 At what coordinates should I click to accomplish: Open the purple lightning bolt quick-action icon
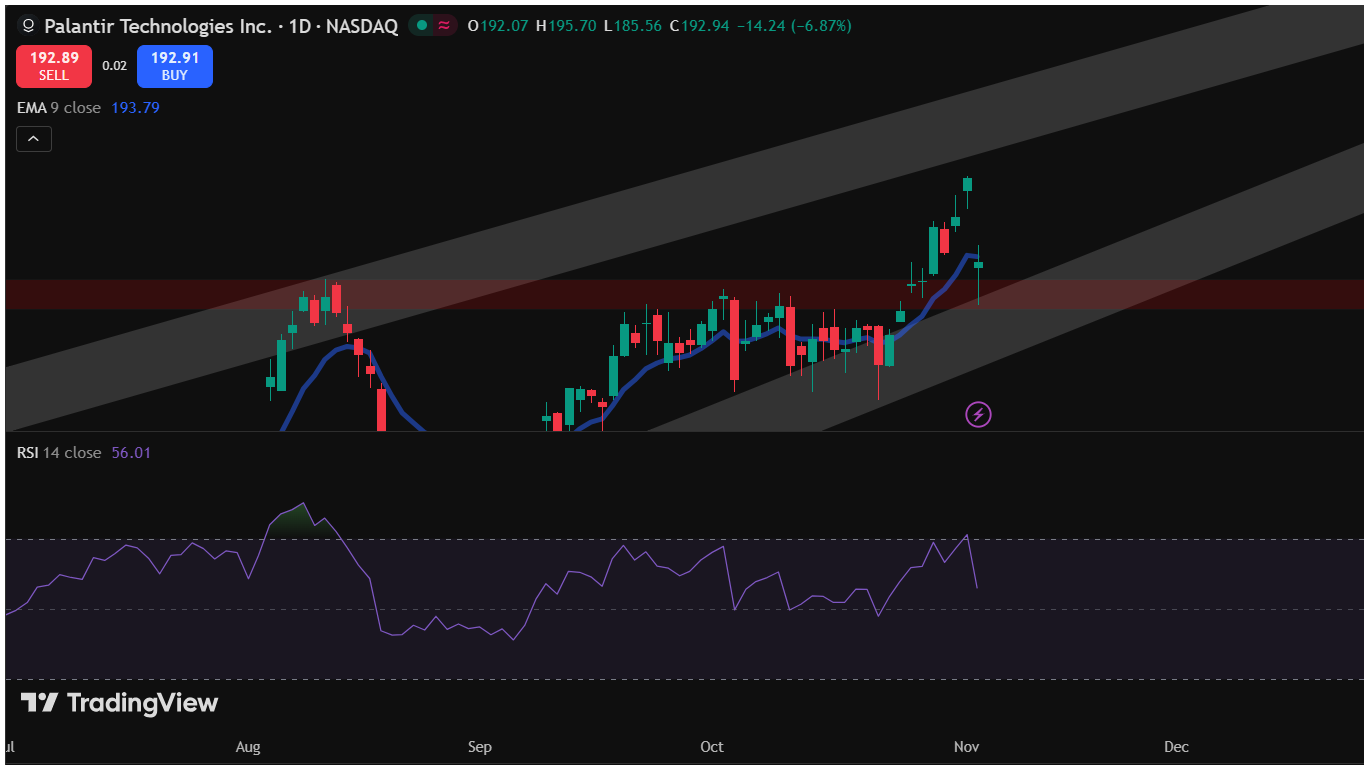(x=978, y=414)
